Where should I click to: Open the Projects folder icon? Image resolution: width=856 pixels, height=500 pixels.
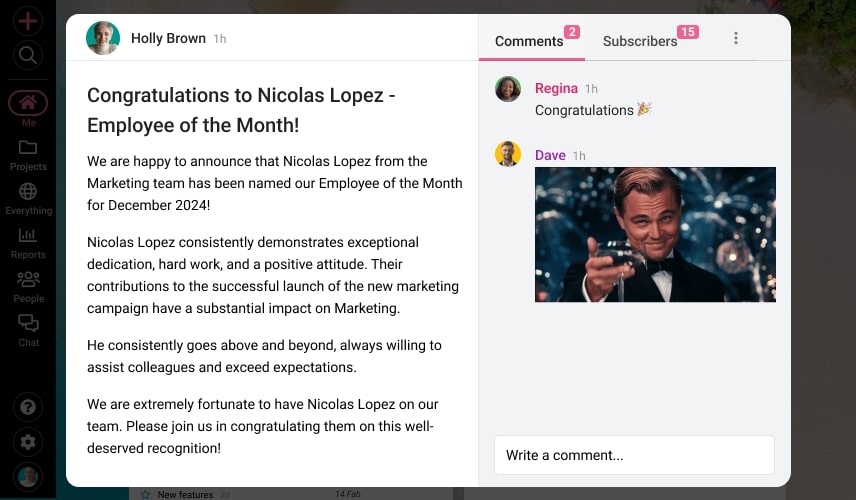coord(28,148)
